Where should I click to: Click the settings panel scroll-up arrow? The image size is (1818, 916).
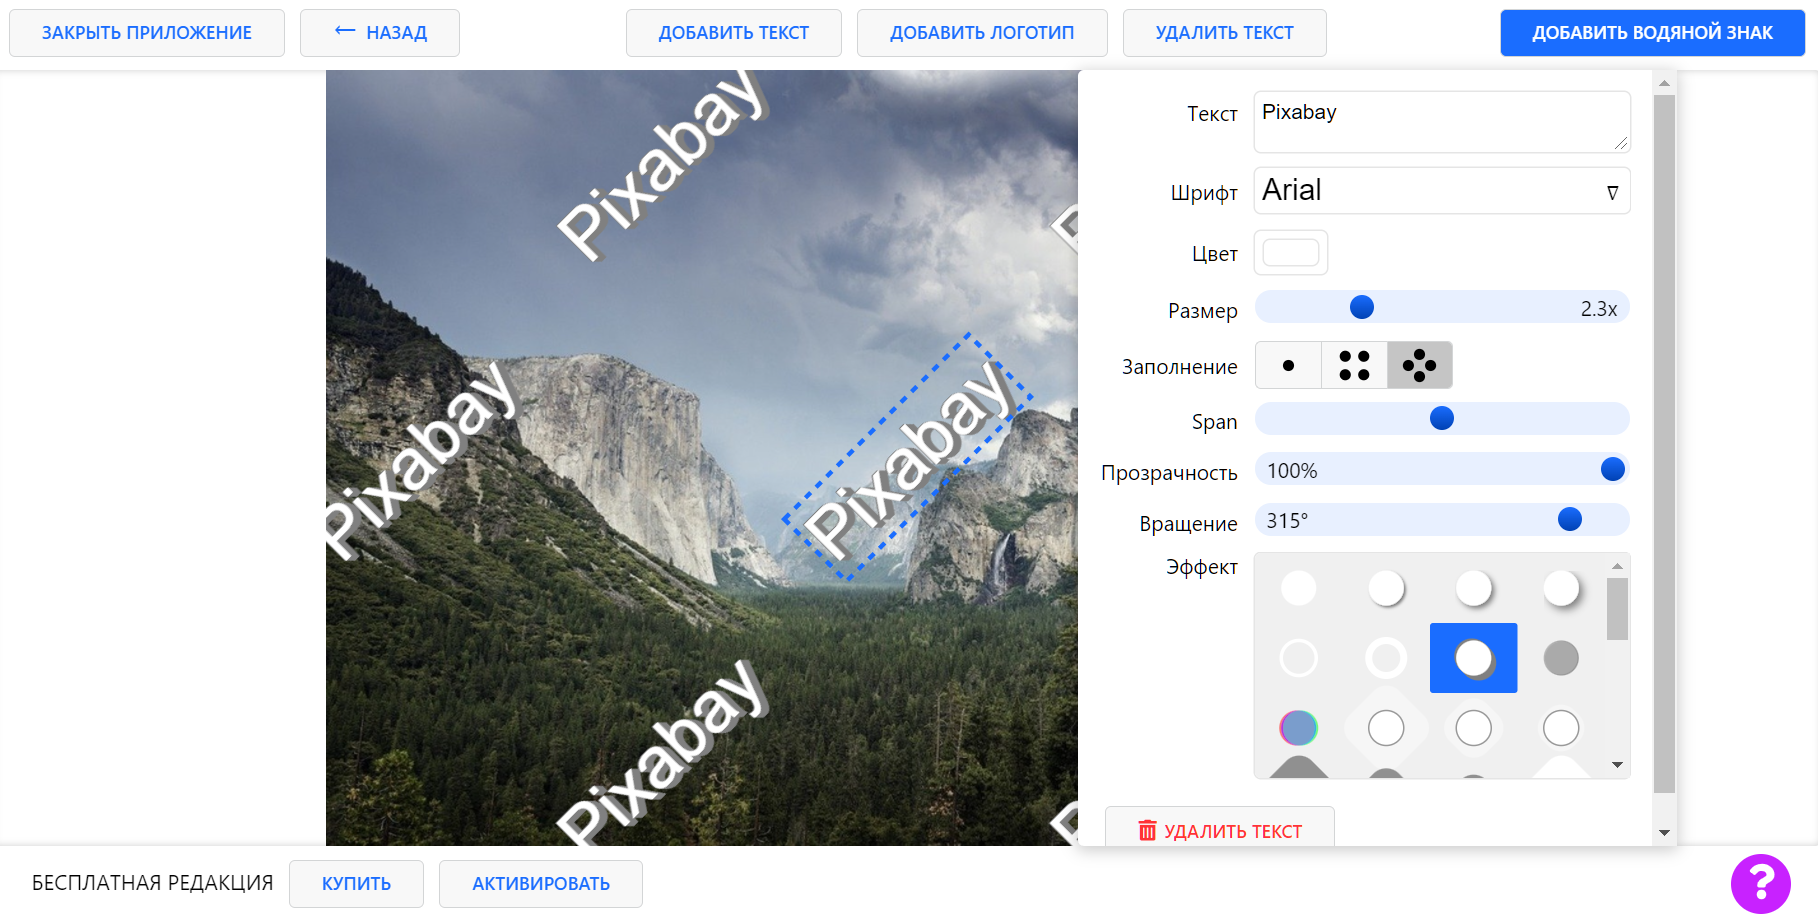1664,83
